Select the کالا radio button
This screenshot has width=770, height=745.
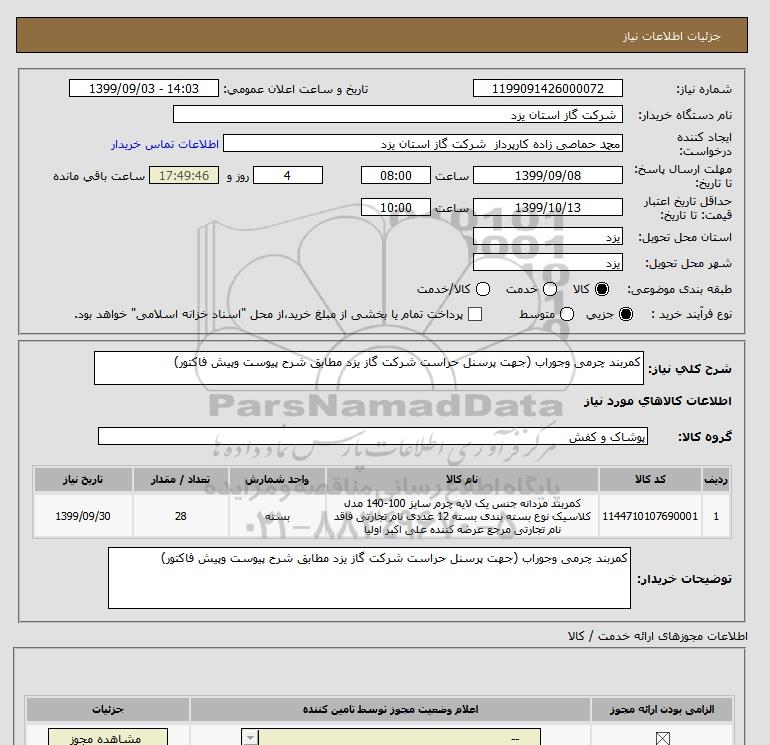601,289
